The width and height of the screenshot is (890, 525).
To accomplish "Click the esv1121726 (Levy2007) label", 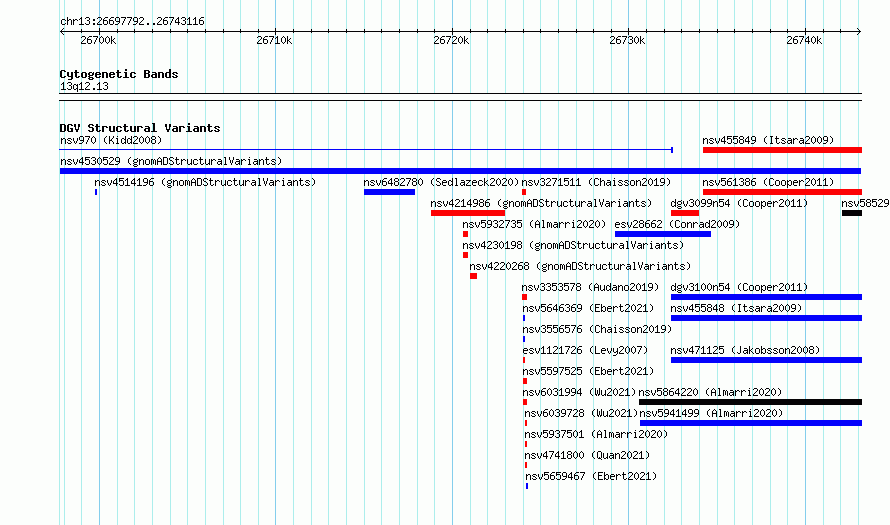I will tap(585, 350).
